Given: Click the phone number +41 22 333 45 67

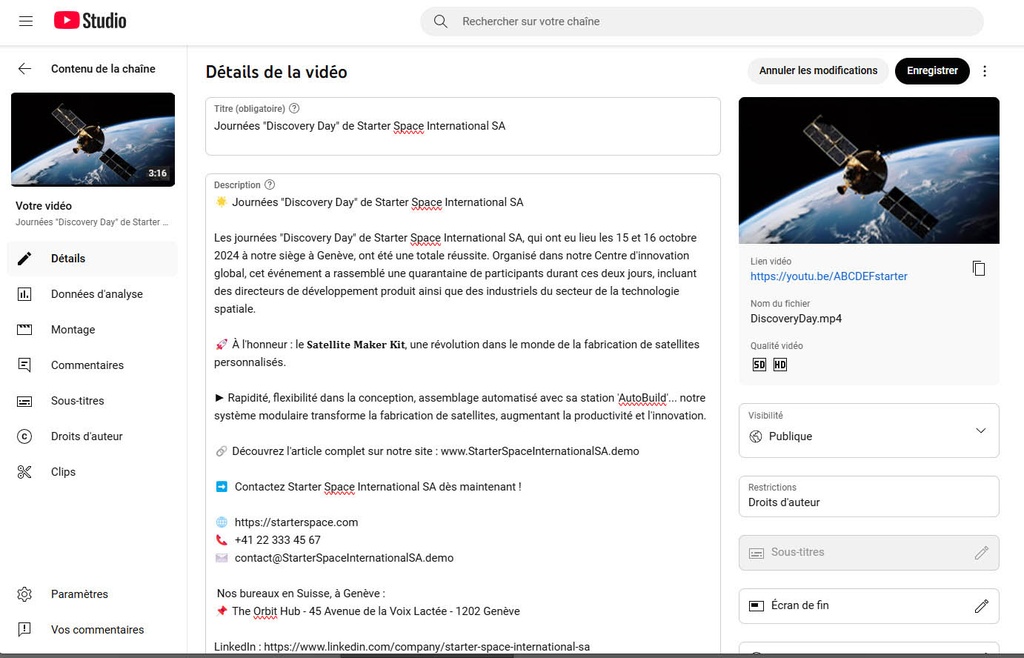Looking at the screenshot, I should click(x=278, y=540).
